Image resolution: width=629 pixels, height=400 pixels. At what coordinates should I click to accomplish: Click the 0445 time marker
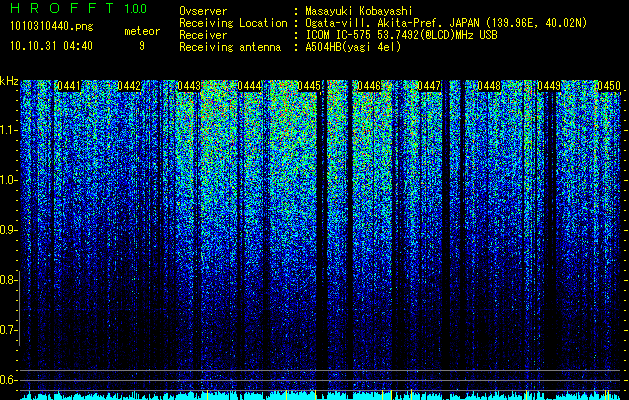click(x=309, y=86)
